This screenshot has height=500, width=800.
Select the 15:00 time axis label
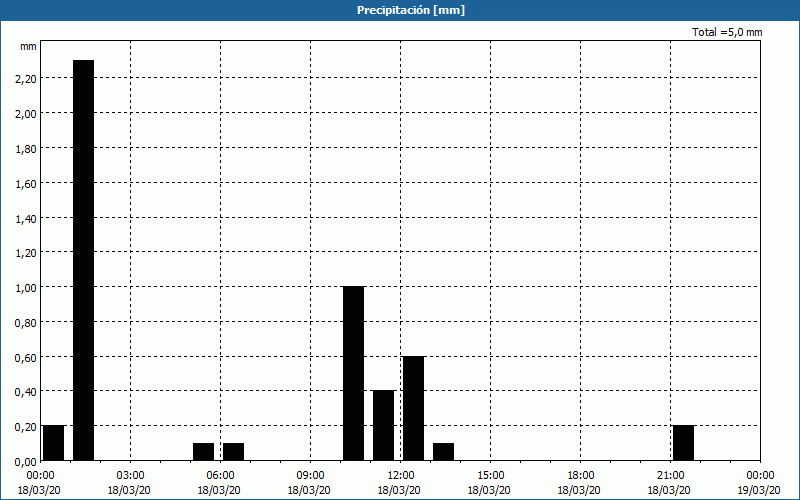click(490, 476)
